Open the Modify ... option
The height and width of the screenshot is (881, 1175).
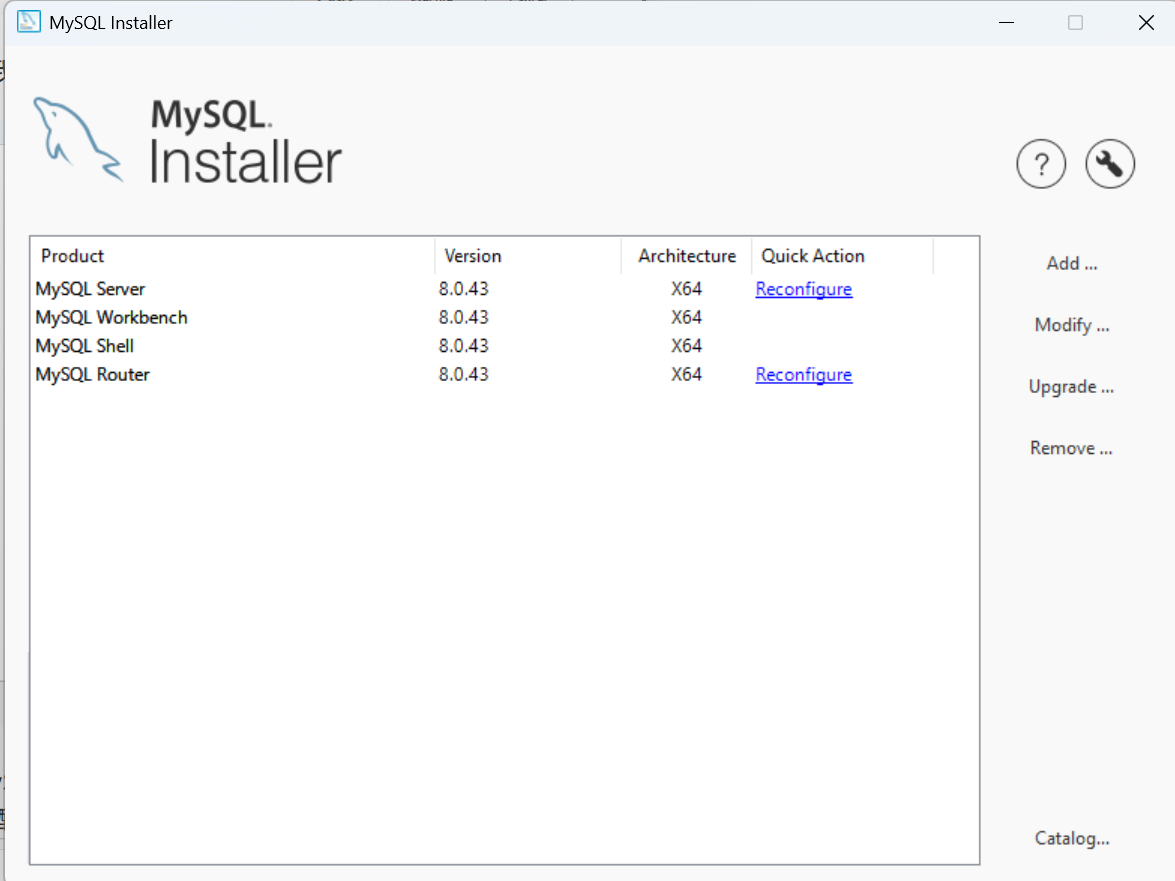1072,325
